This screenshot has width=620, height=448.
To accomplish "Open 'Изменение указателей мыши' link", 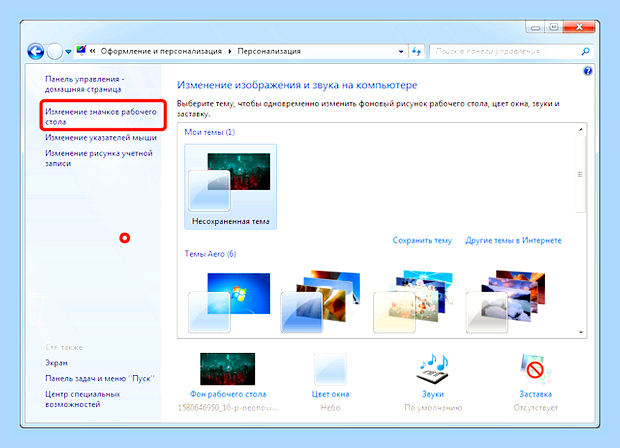I will (x=101, y=138).
